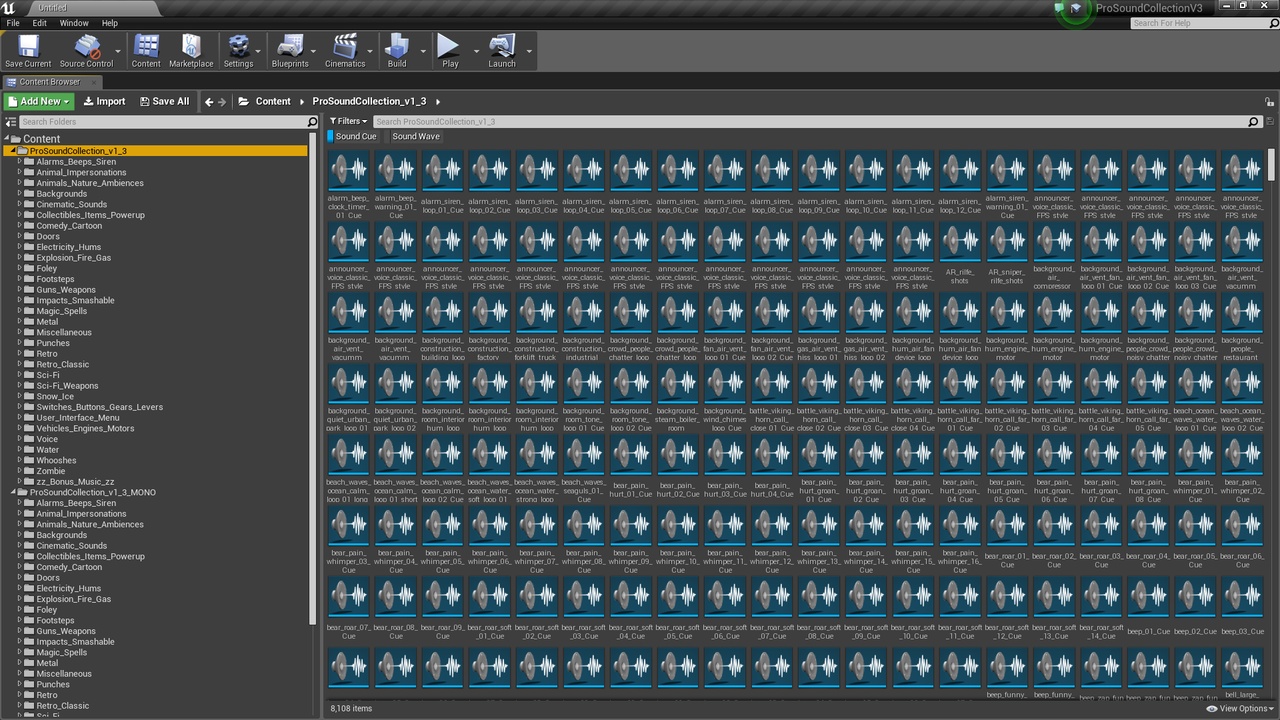The image size is (1280, 720).
Task: Open the Filters dropdown
Action: [x=348, y=121]
